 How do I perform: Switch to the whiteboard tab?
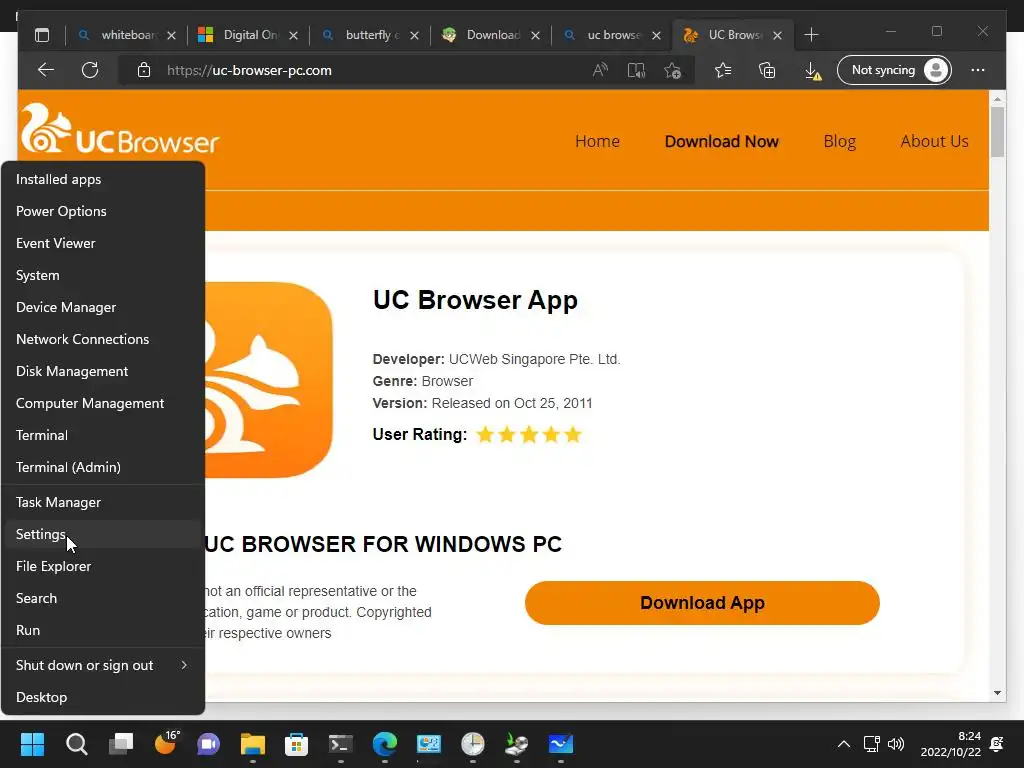126,35
